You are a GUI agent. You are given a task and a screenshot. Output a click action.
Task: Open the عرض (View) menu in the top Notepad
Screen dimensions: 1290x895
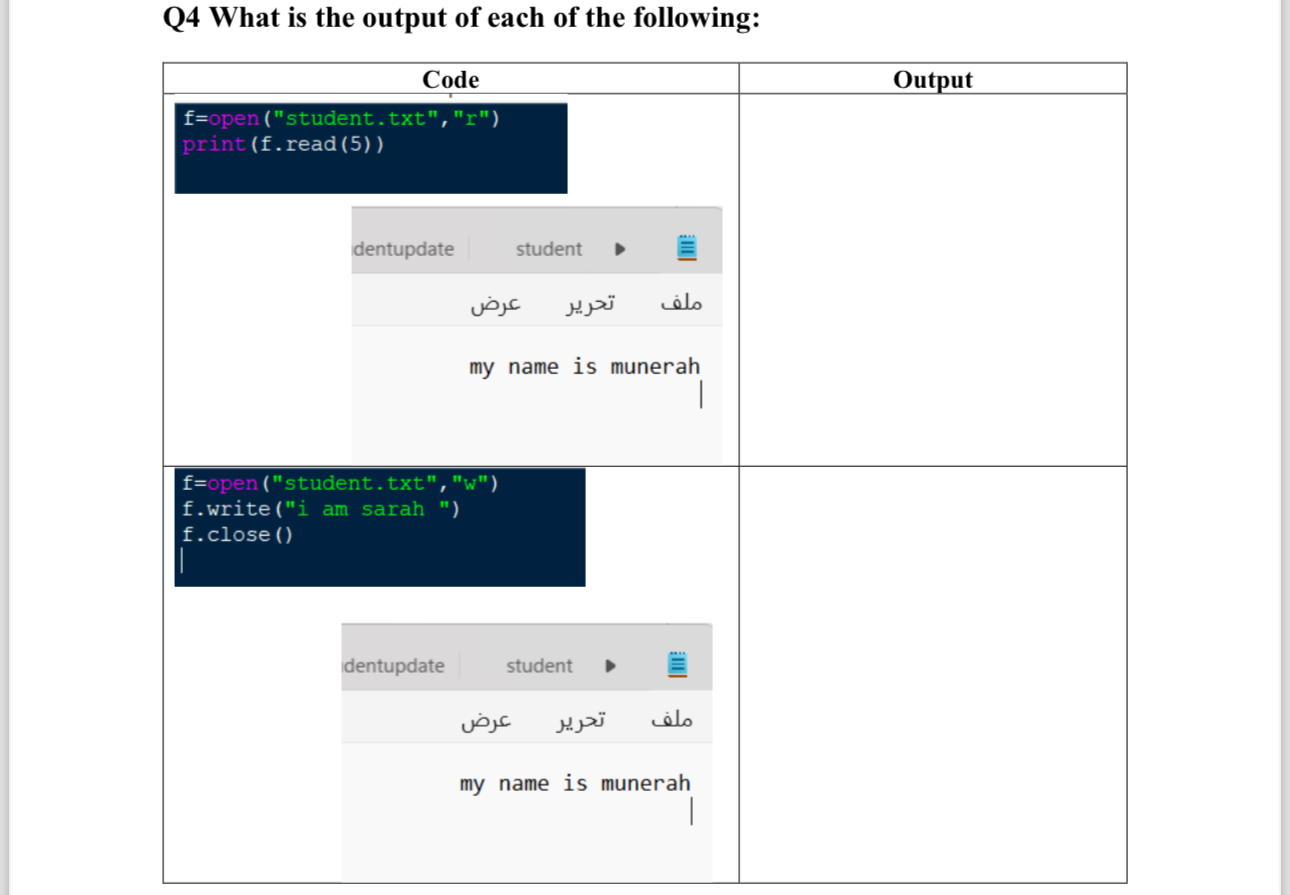497,302
